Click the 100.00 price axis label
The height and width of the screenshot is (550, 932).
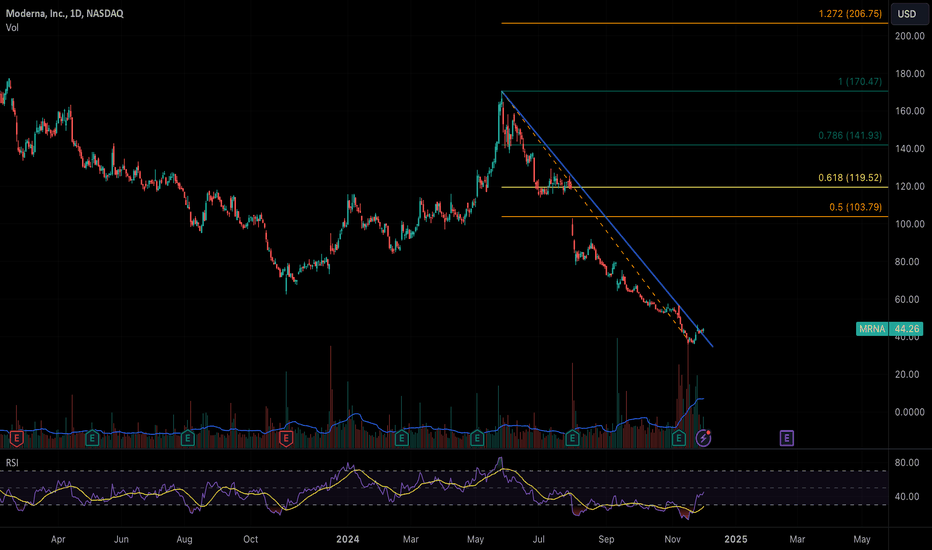click(910, 224)
